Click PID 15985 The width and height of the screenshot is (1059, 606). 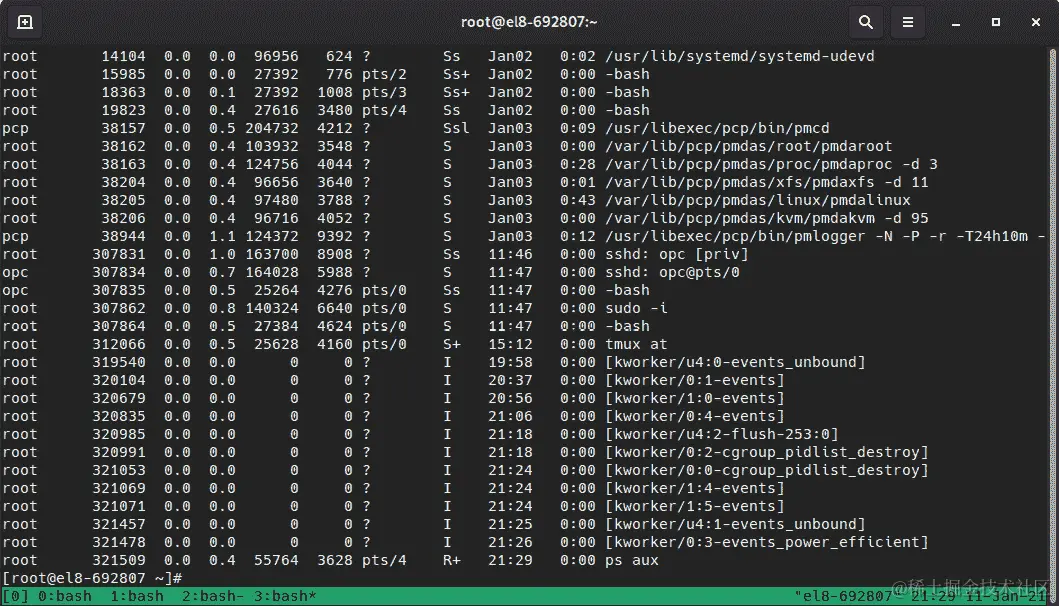(123, 74)
